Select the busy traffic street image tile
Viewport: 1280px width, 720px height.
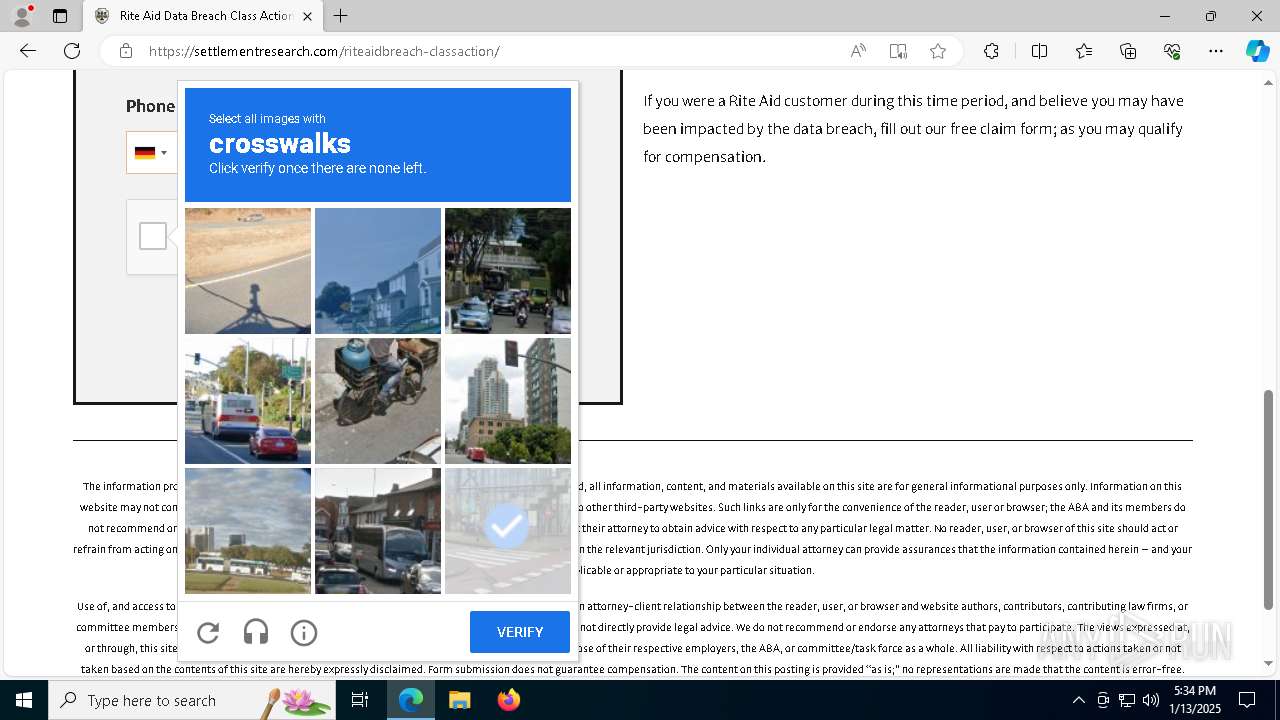click(x=508, y=271)
